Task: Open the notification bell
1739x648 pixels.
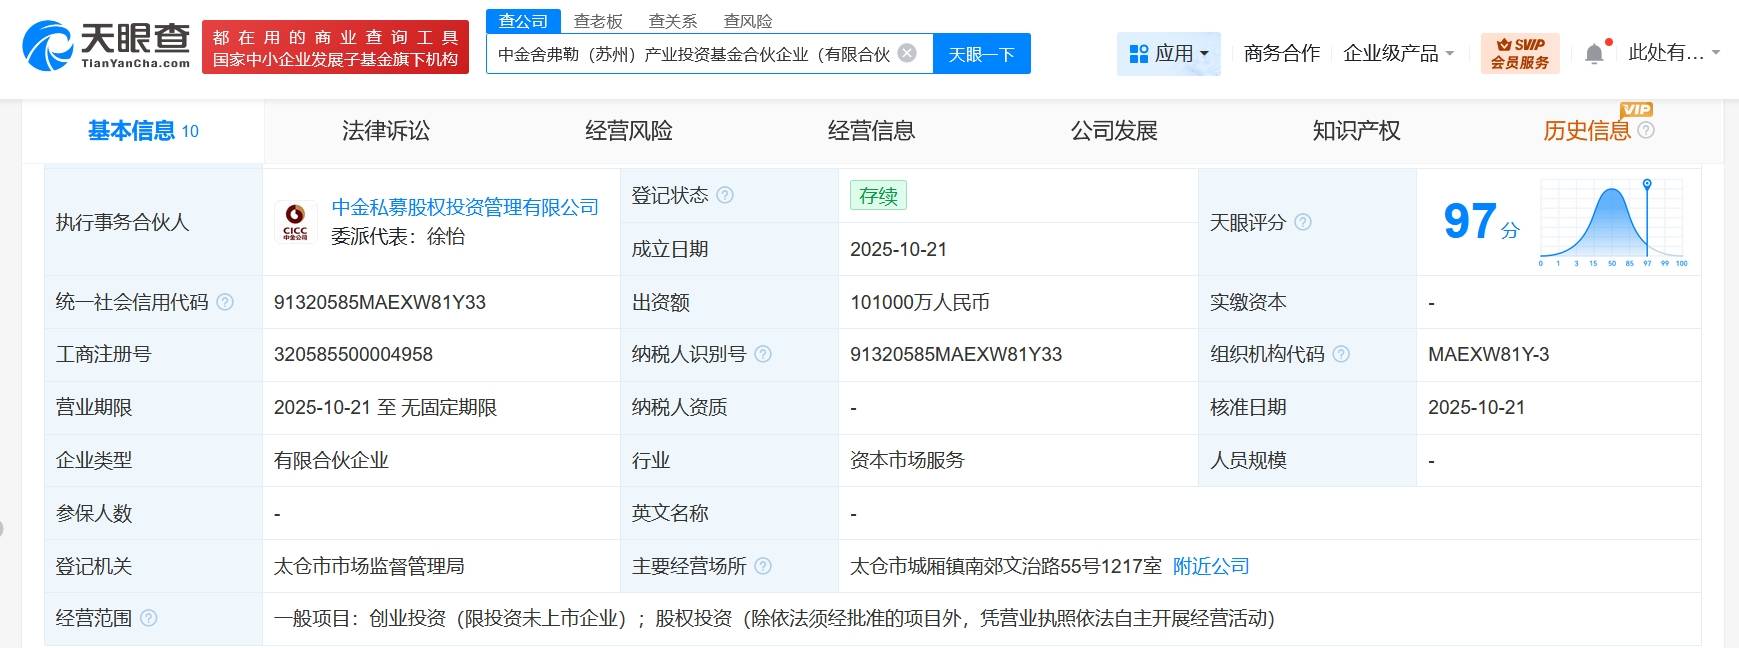Action: [x=1594, y=54]
